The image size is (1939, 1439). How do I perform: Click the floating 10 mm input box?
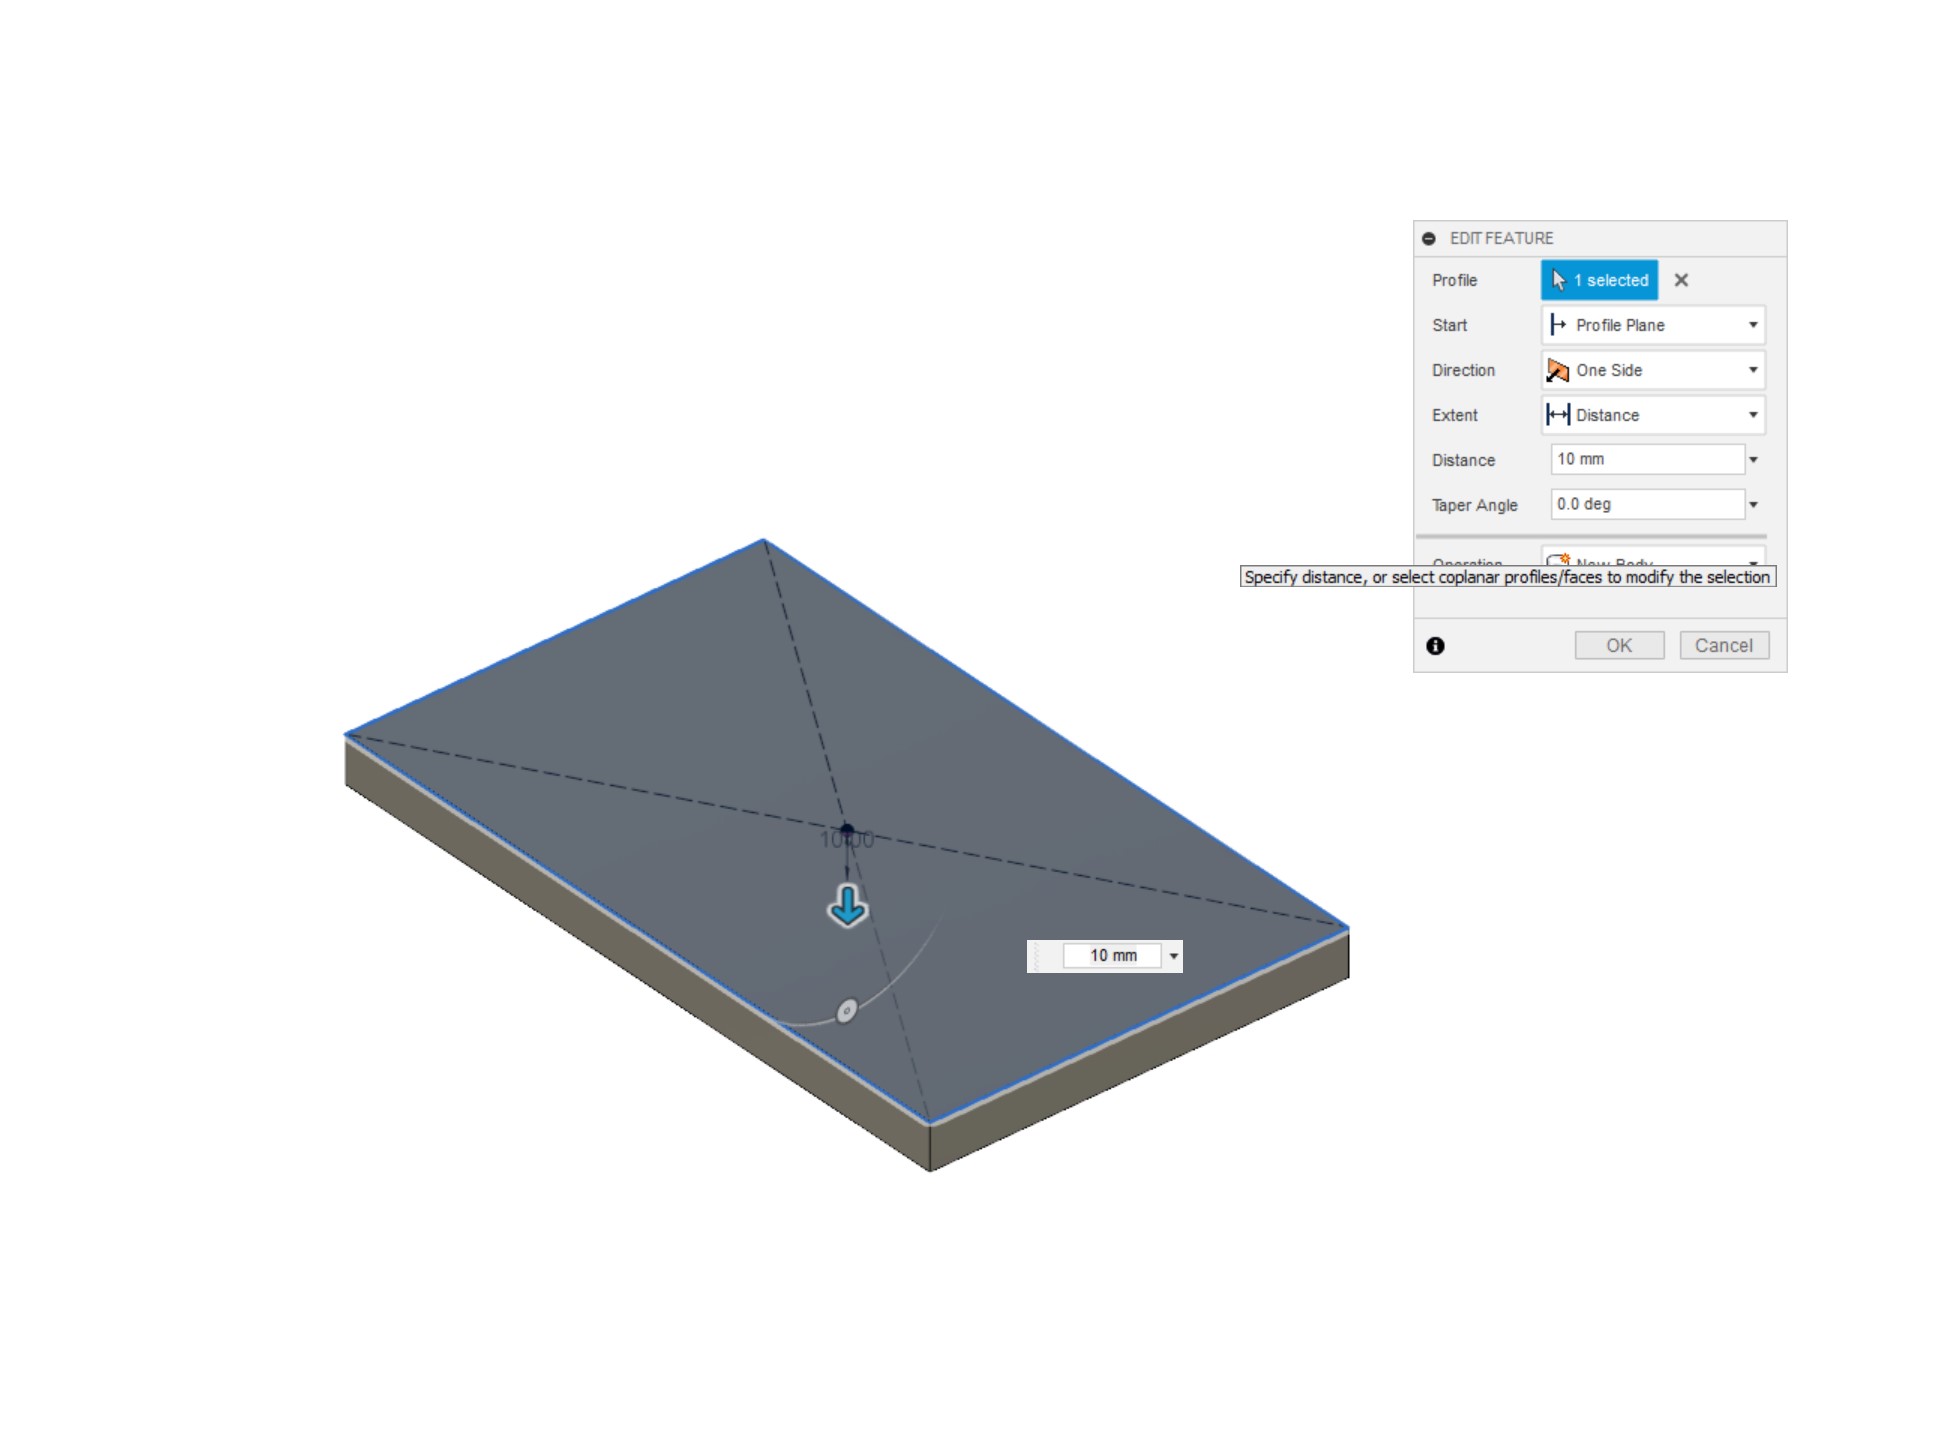[1111, 956]
